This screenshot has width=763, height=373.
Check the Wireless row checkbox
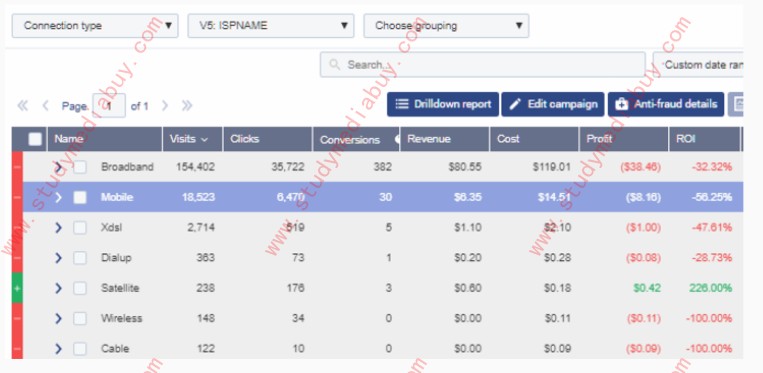(80, 318)
